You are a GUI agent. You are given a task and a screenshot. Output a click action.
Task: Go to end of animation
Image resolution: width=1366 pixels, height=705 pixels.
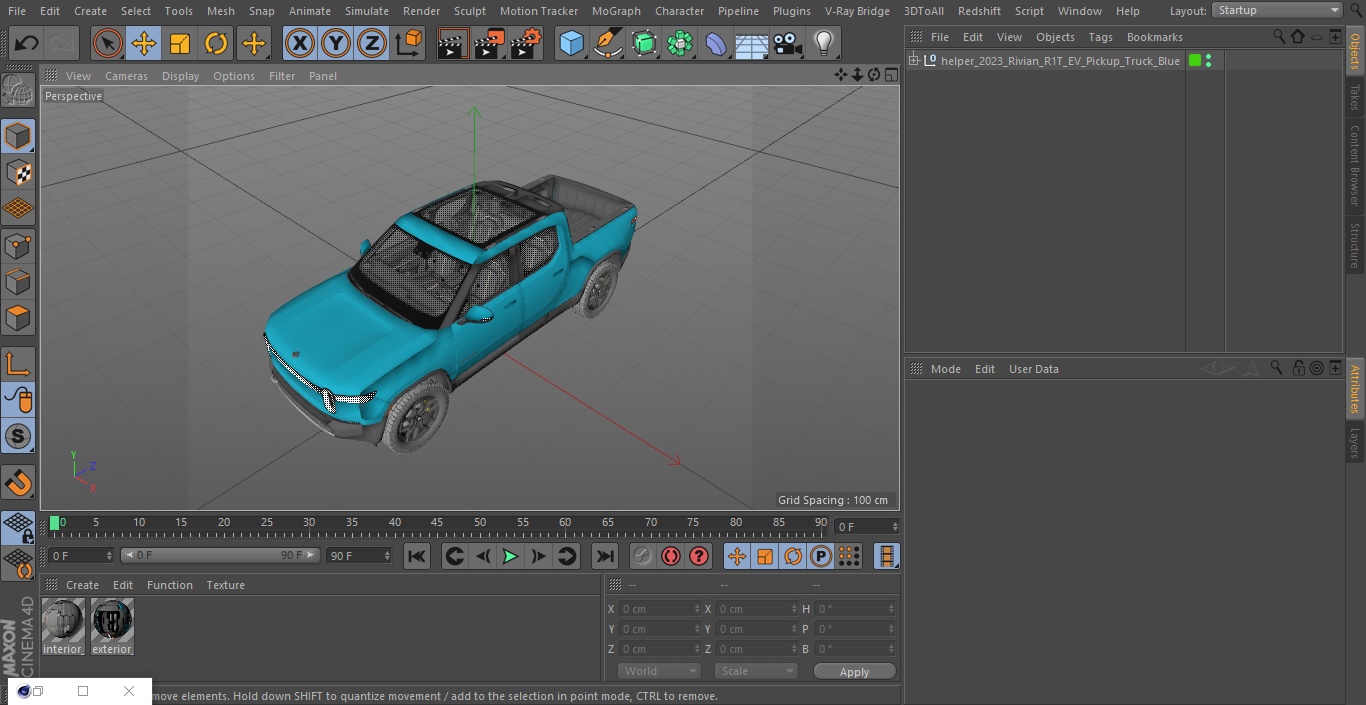click(605, 556)
